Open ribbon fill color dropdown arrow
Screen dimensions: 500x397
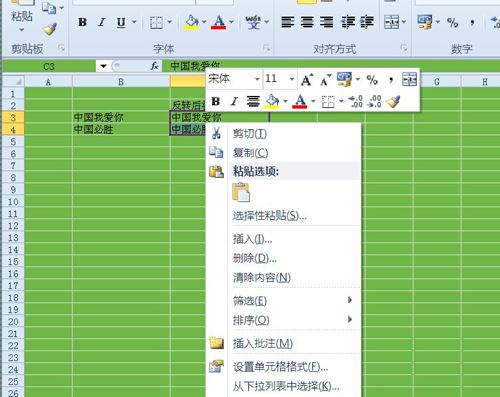click(204, 22)
